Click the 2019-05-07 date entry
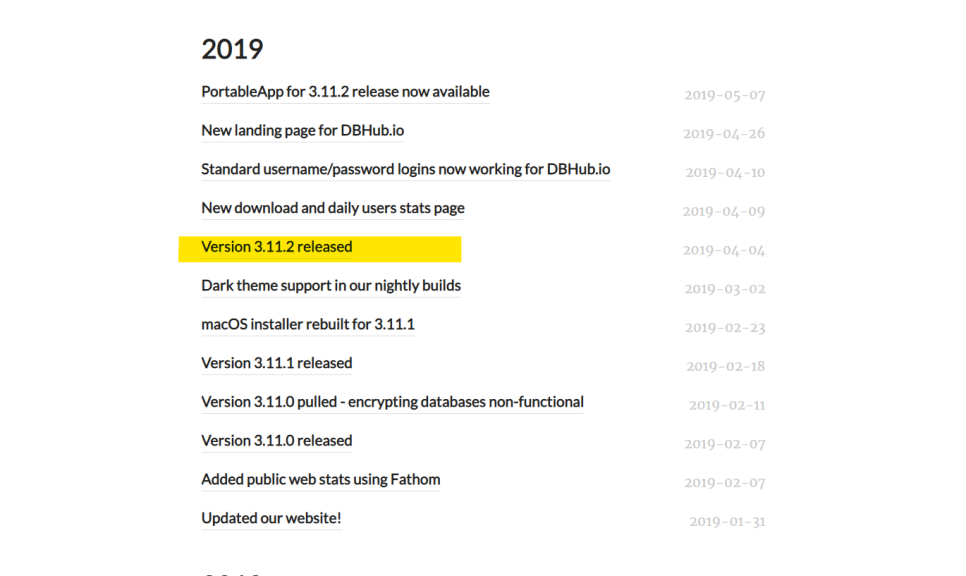The height and width of the screenshot is (576, 966). point(724,96)
